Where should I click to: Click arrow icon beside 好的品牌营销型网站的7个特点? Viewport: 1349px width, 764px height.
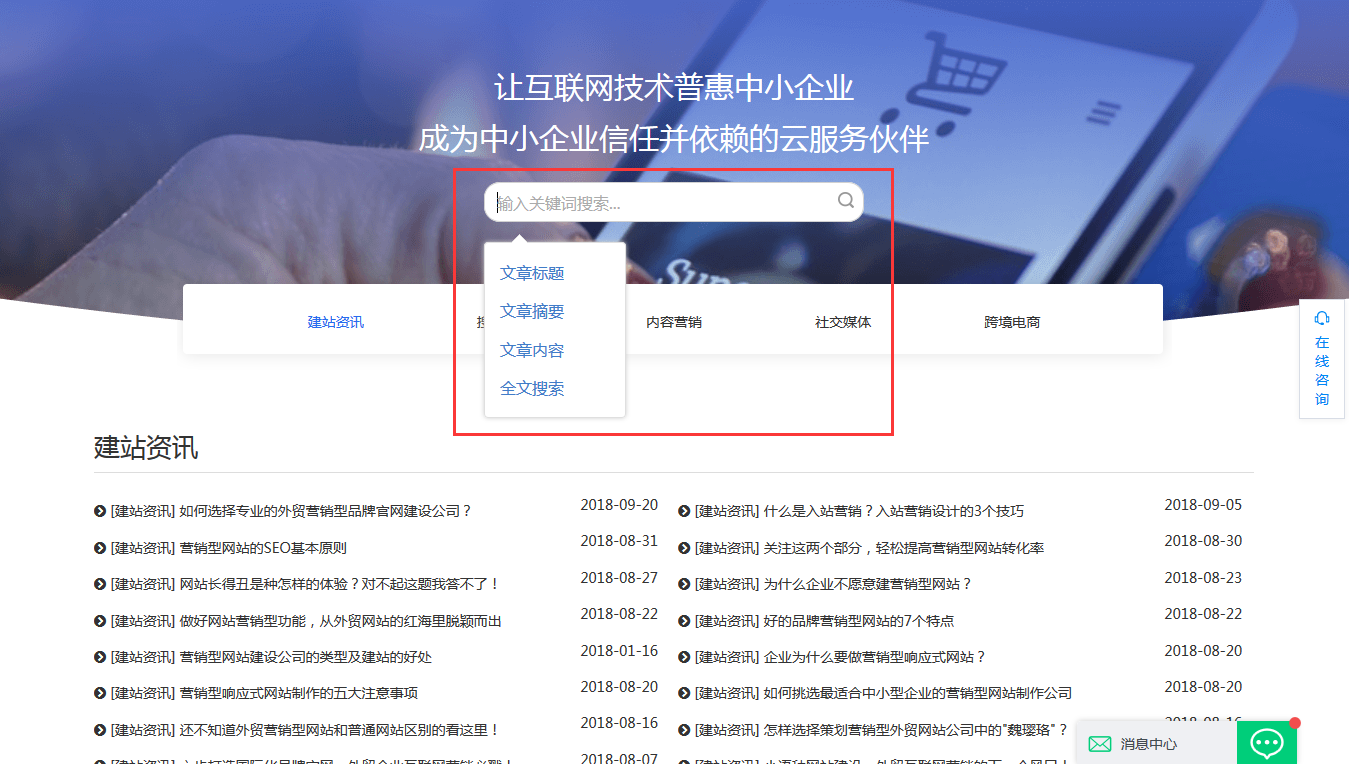tap(682, 620)
